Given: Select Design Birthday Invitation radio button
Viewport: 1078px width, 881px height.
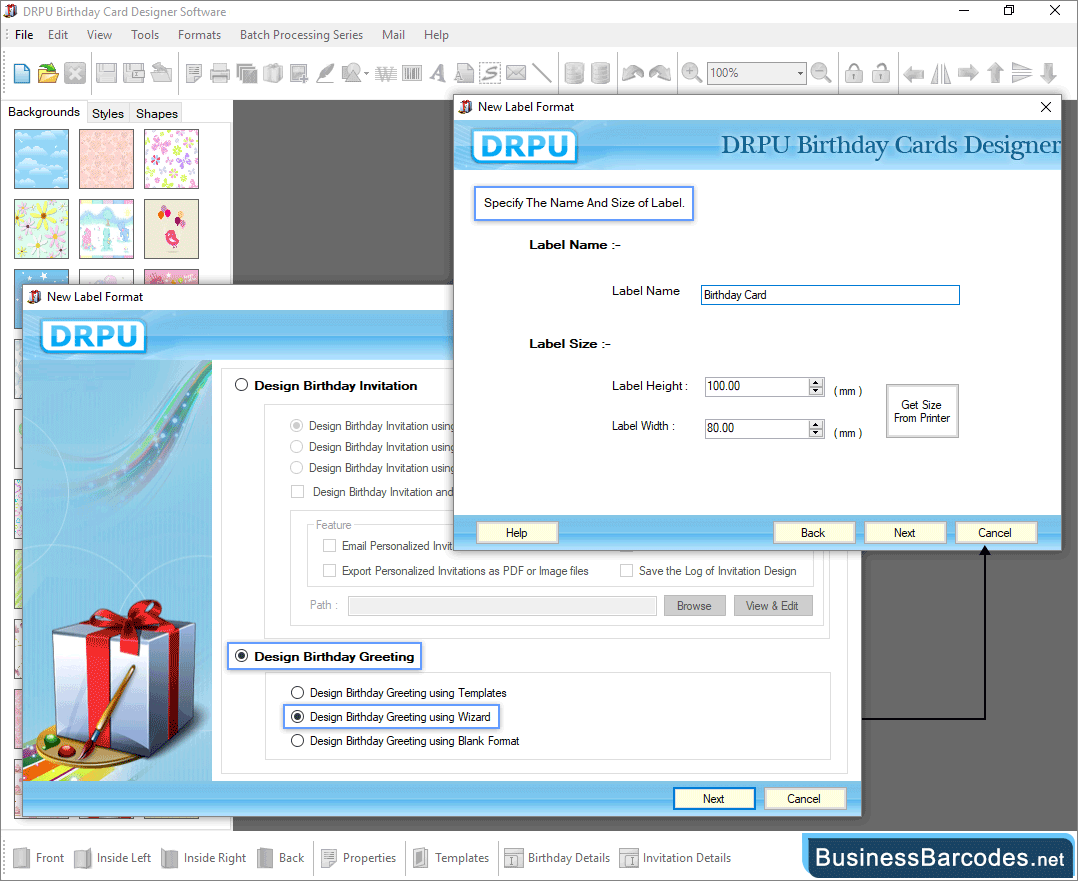Looking at the screenshot, I should click(241, 385).
